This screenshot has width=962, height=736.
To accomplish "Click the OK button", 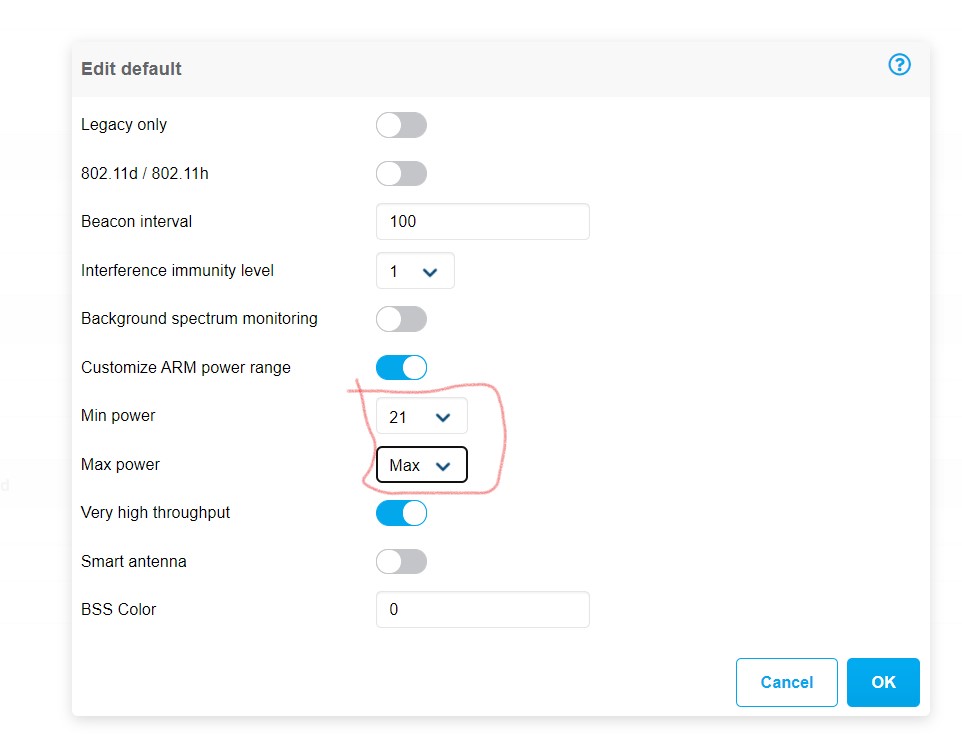I will 883,682.
